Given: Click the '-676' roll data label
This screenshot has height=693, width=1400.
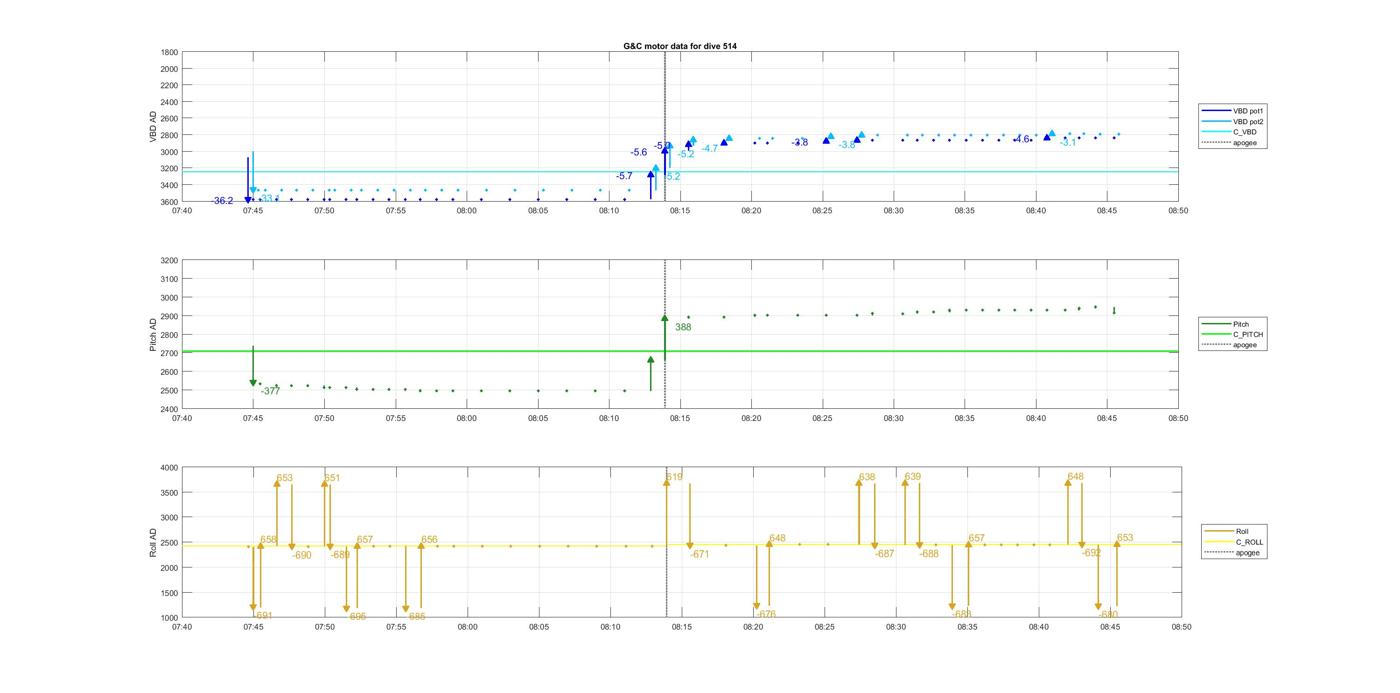Looking at the screenshot, I should (766, 615).
